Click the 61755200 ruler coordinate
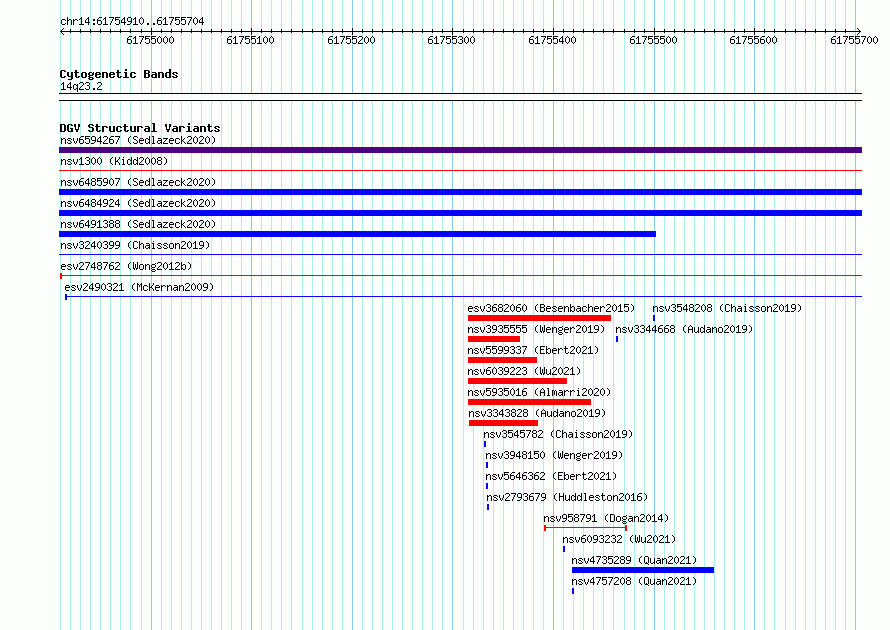Screen dimensions: 890x630 (x=351, y=40)
